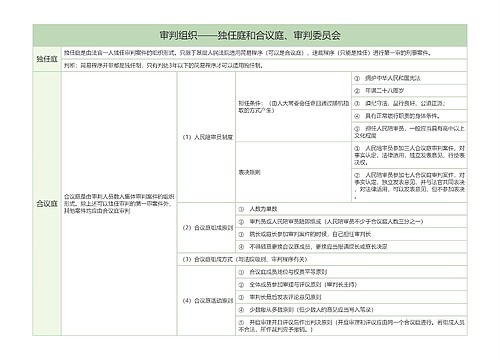Click the cell containing '审判长主持'

351,285
